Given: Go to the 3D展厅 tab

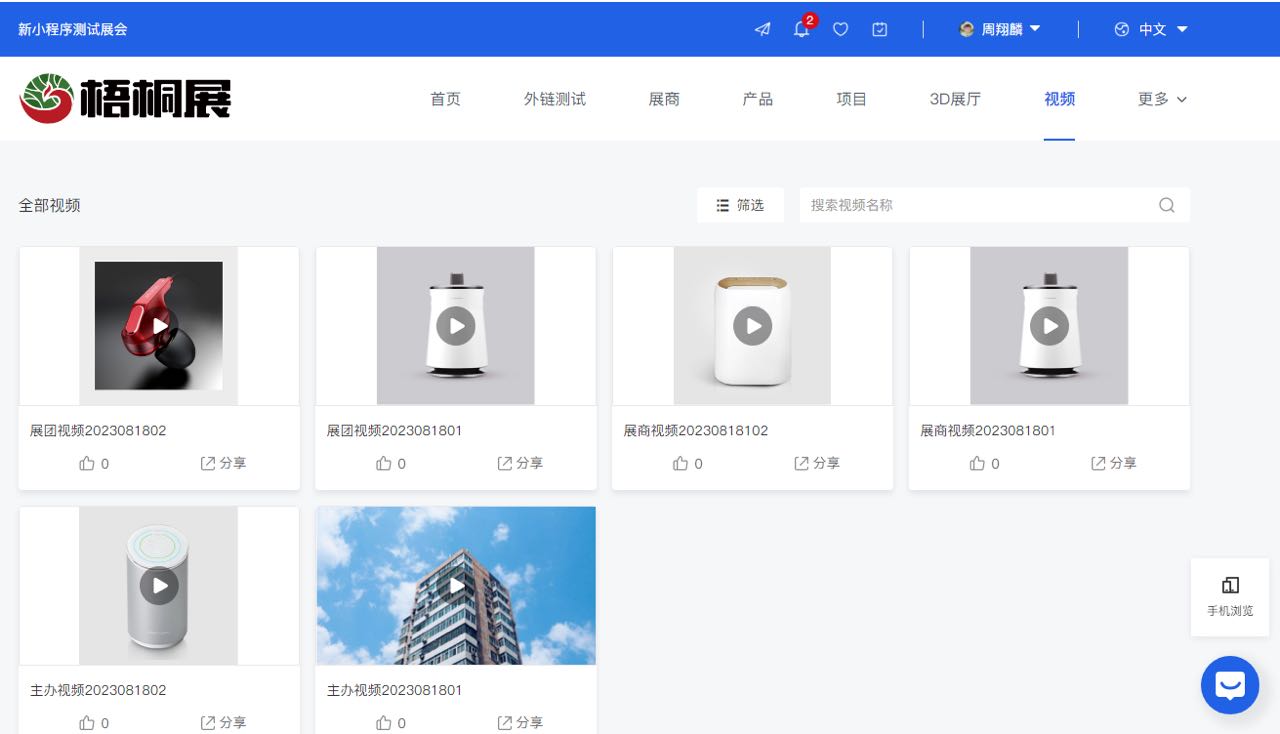Looking at the screenshot, I should click(955, 99).
